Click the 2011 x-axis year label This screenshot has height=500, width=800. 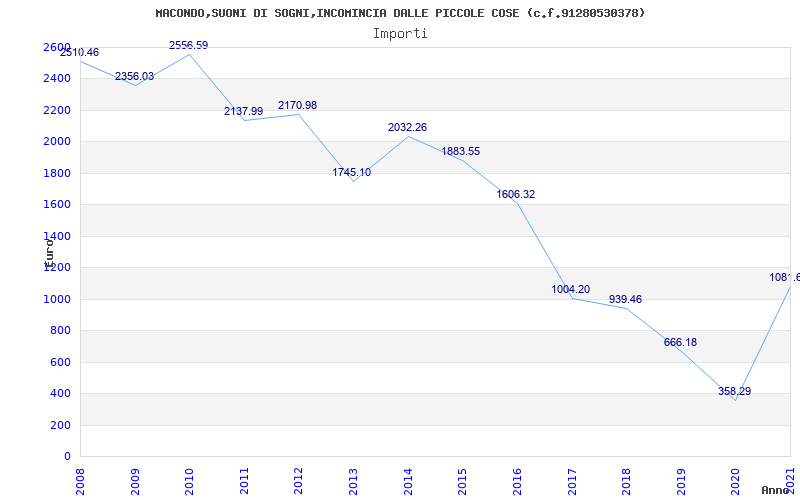(244, 482)
